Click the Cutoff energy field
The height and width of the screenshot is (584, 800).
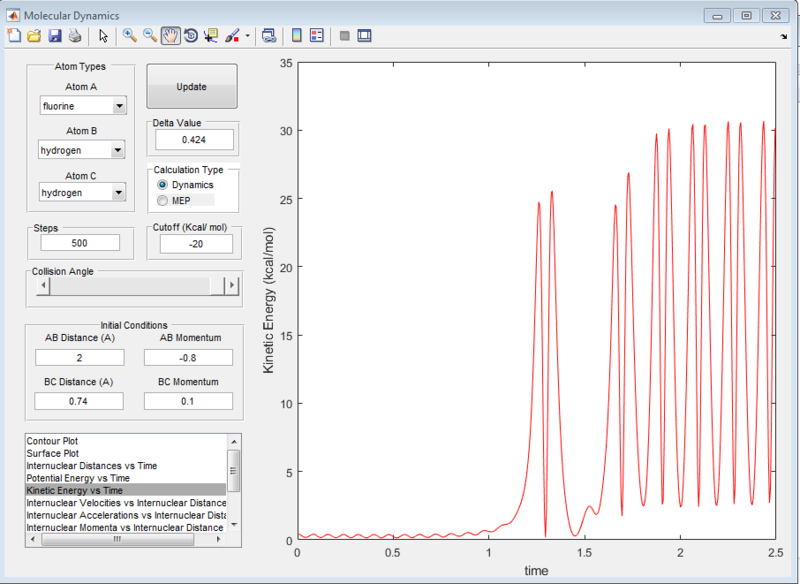[196, 244]
